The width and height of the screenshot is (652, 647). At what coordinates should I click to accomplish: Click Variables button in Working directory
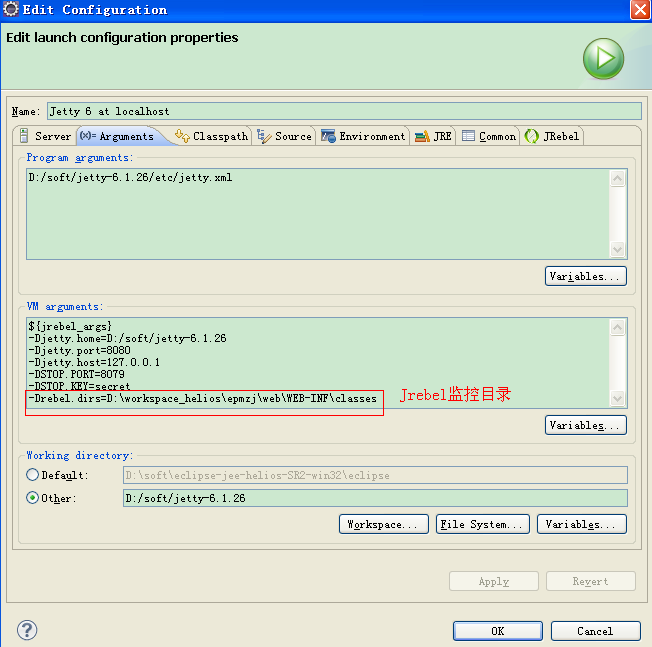581,524
